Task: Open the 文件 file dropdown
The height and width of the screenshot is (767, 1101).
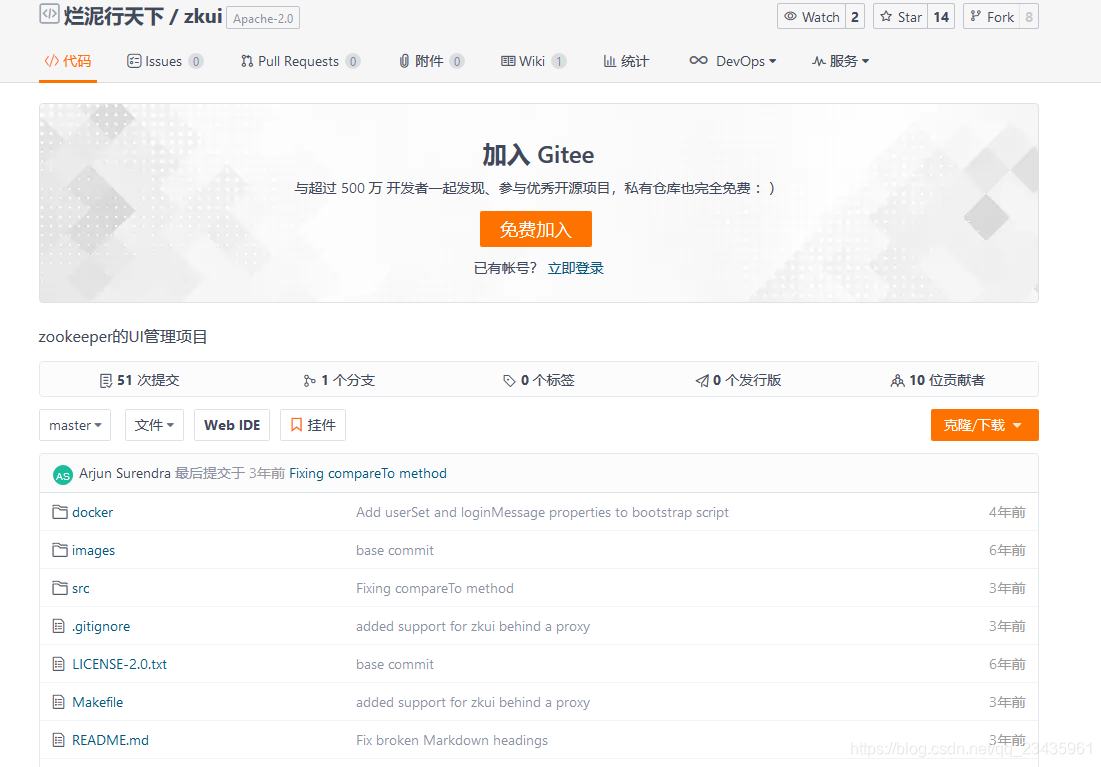Action: click(154, 425)
